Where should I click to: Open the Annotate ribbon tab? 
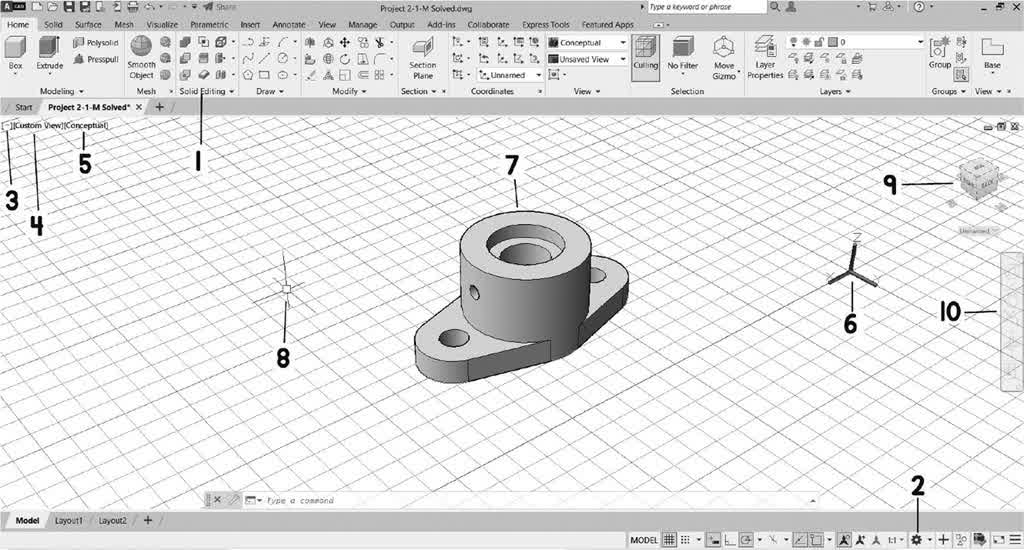[x=289, y=24]
